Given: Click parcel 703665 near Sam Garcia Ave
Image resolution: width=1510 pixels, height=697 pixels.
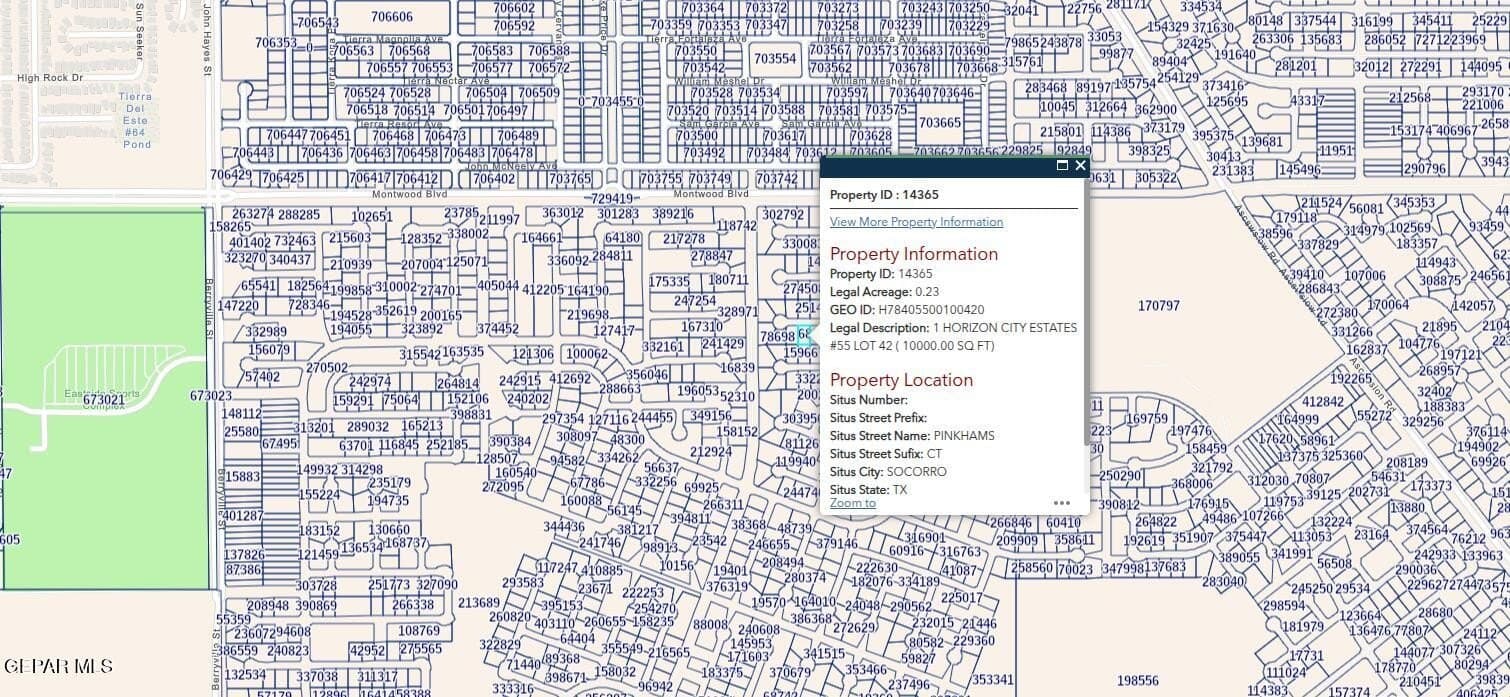Looking at the screenshot, I should 939,122.
